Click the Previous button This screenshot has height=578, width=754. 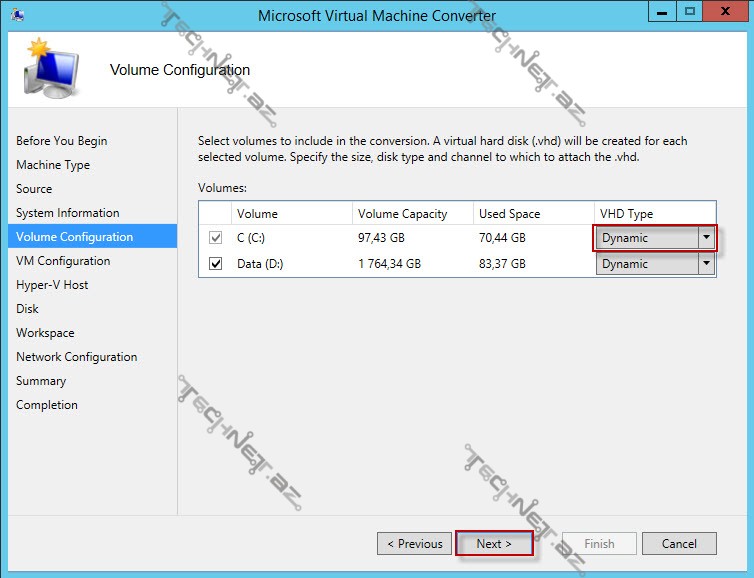(415, 544)
